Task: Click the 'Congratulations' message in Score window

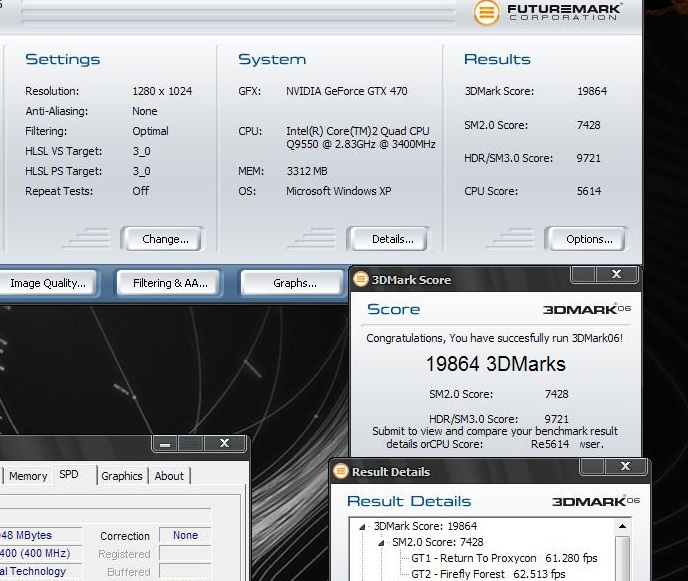Action: (494, 338)
